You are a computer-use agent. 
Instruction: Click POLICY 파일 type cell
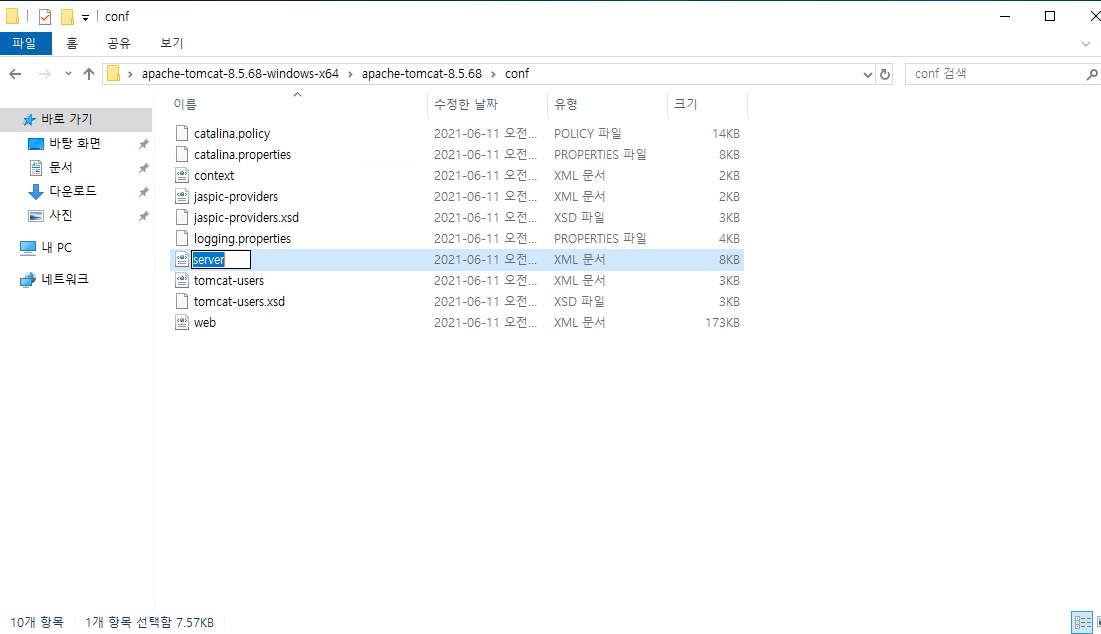pyautogui.click(x=588, y=133)
